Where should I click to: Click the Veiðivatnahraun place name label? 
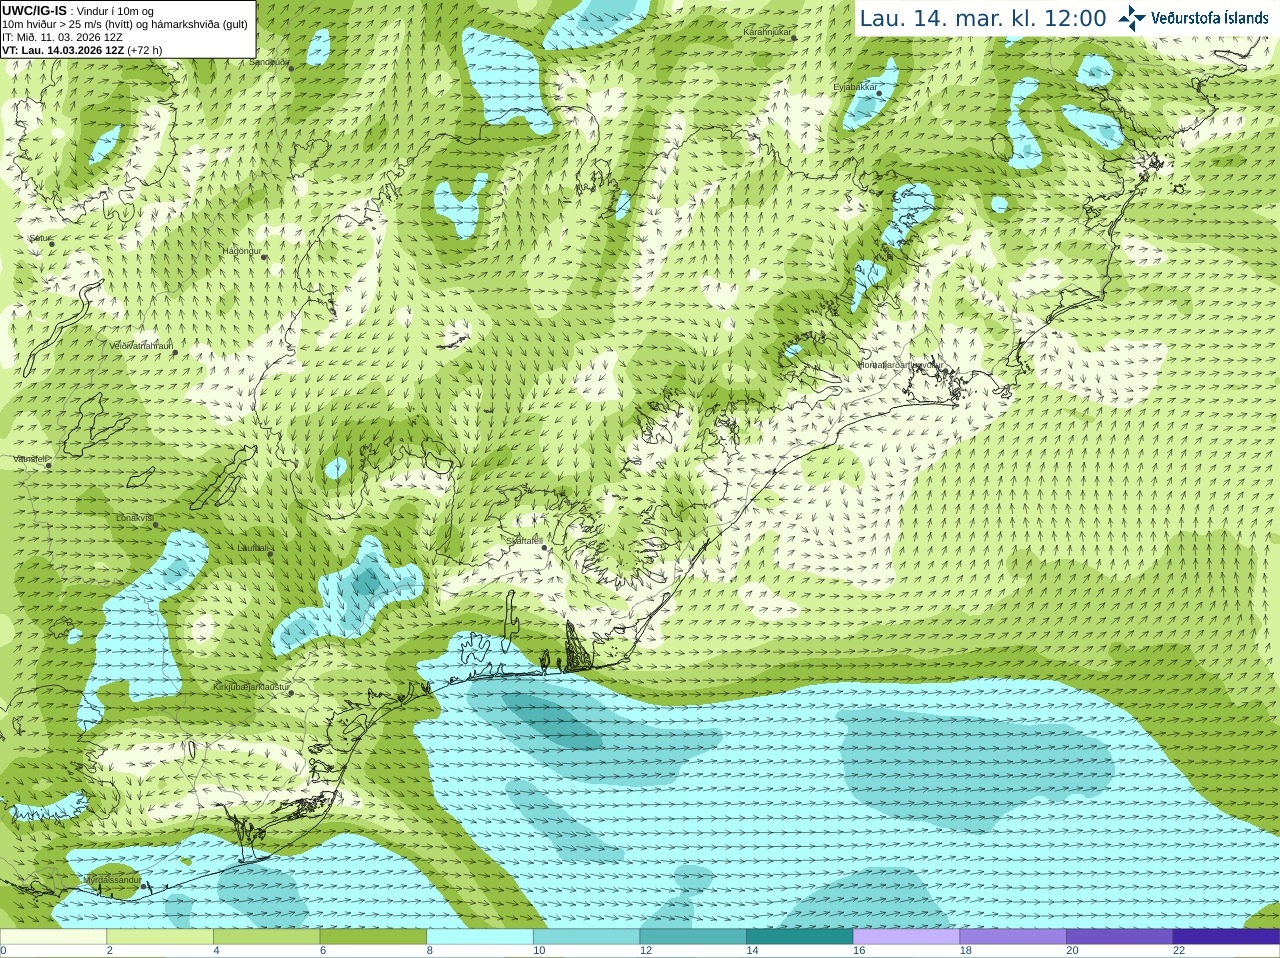141,345
